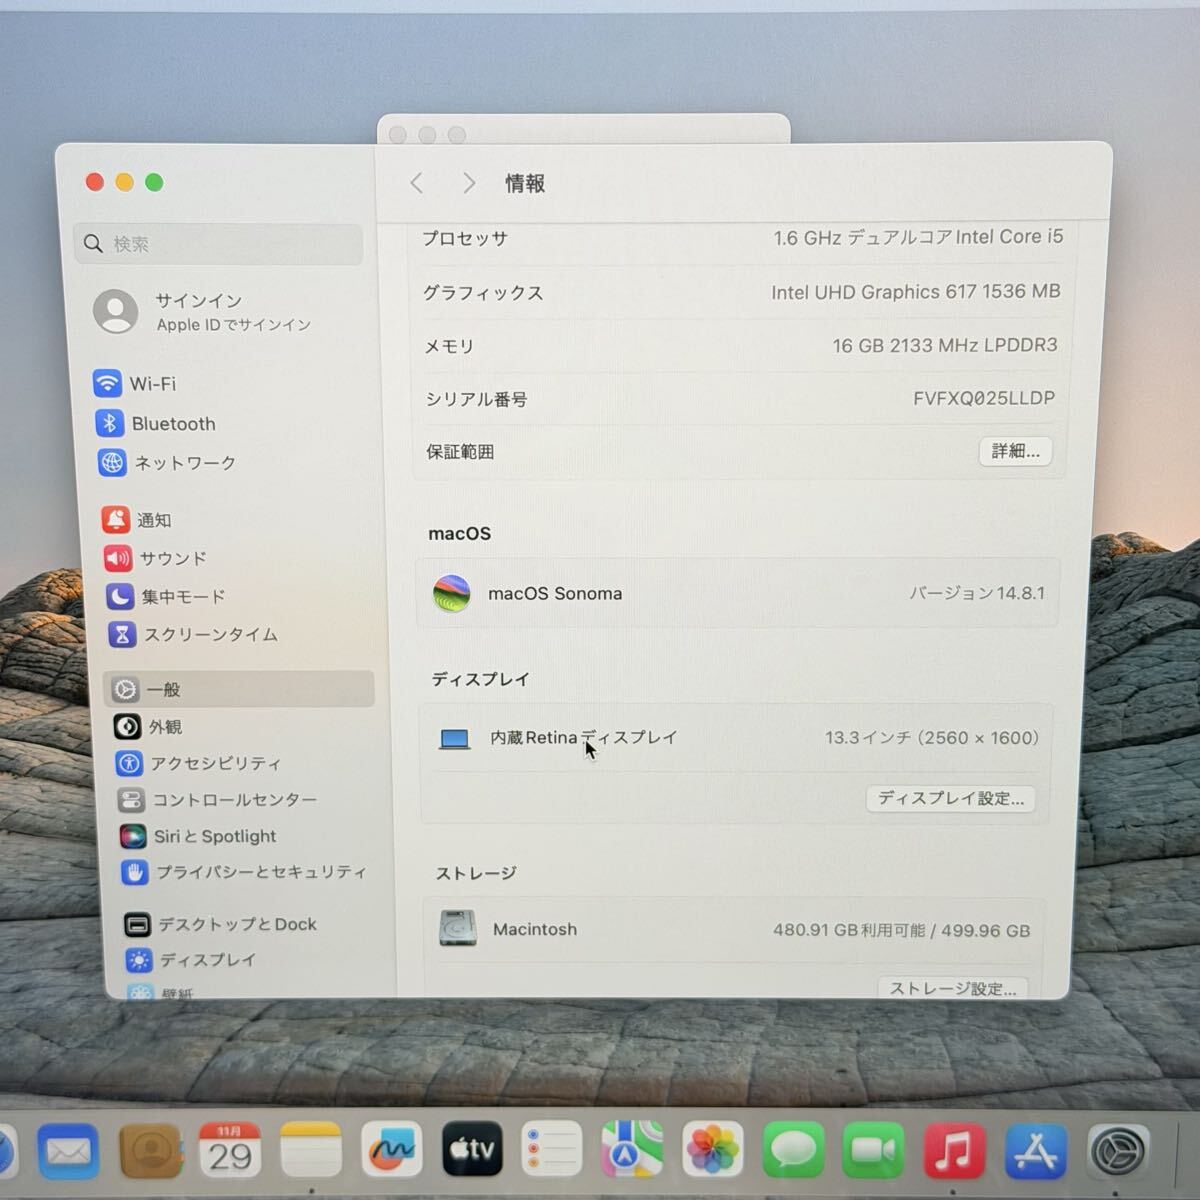This screenshot has width=1200, height=1200.
Task: Click the macOS Sonoma row
Action: point(738,593)
